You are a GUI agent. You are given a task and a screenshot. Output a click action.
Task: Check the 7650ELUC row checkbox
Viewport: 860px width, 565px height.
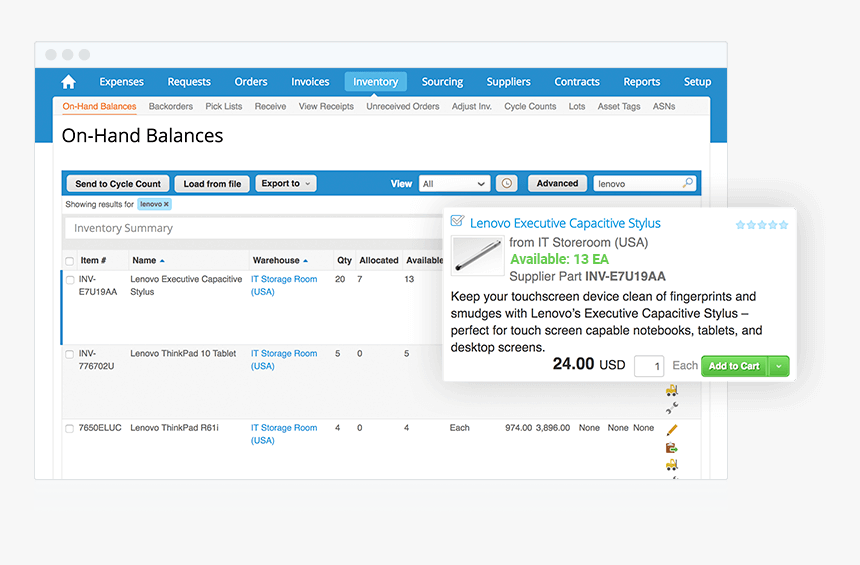(x=70, y=428)
